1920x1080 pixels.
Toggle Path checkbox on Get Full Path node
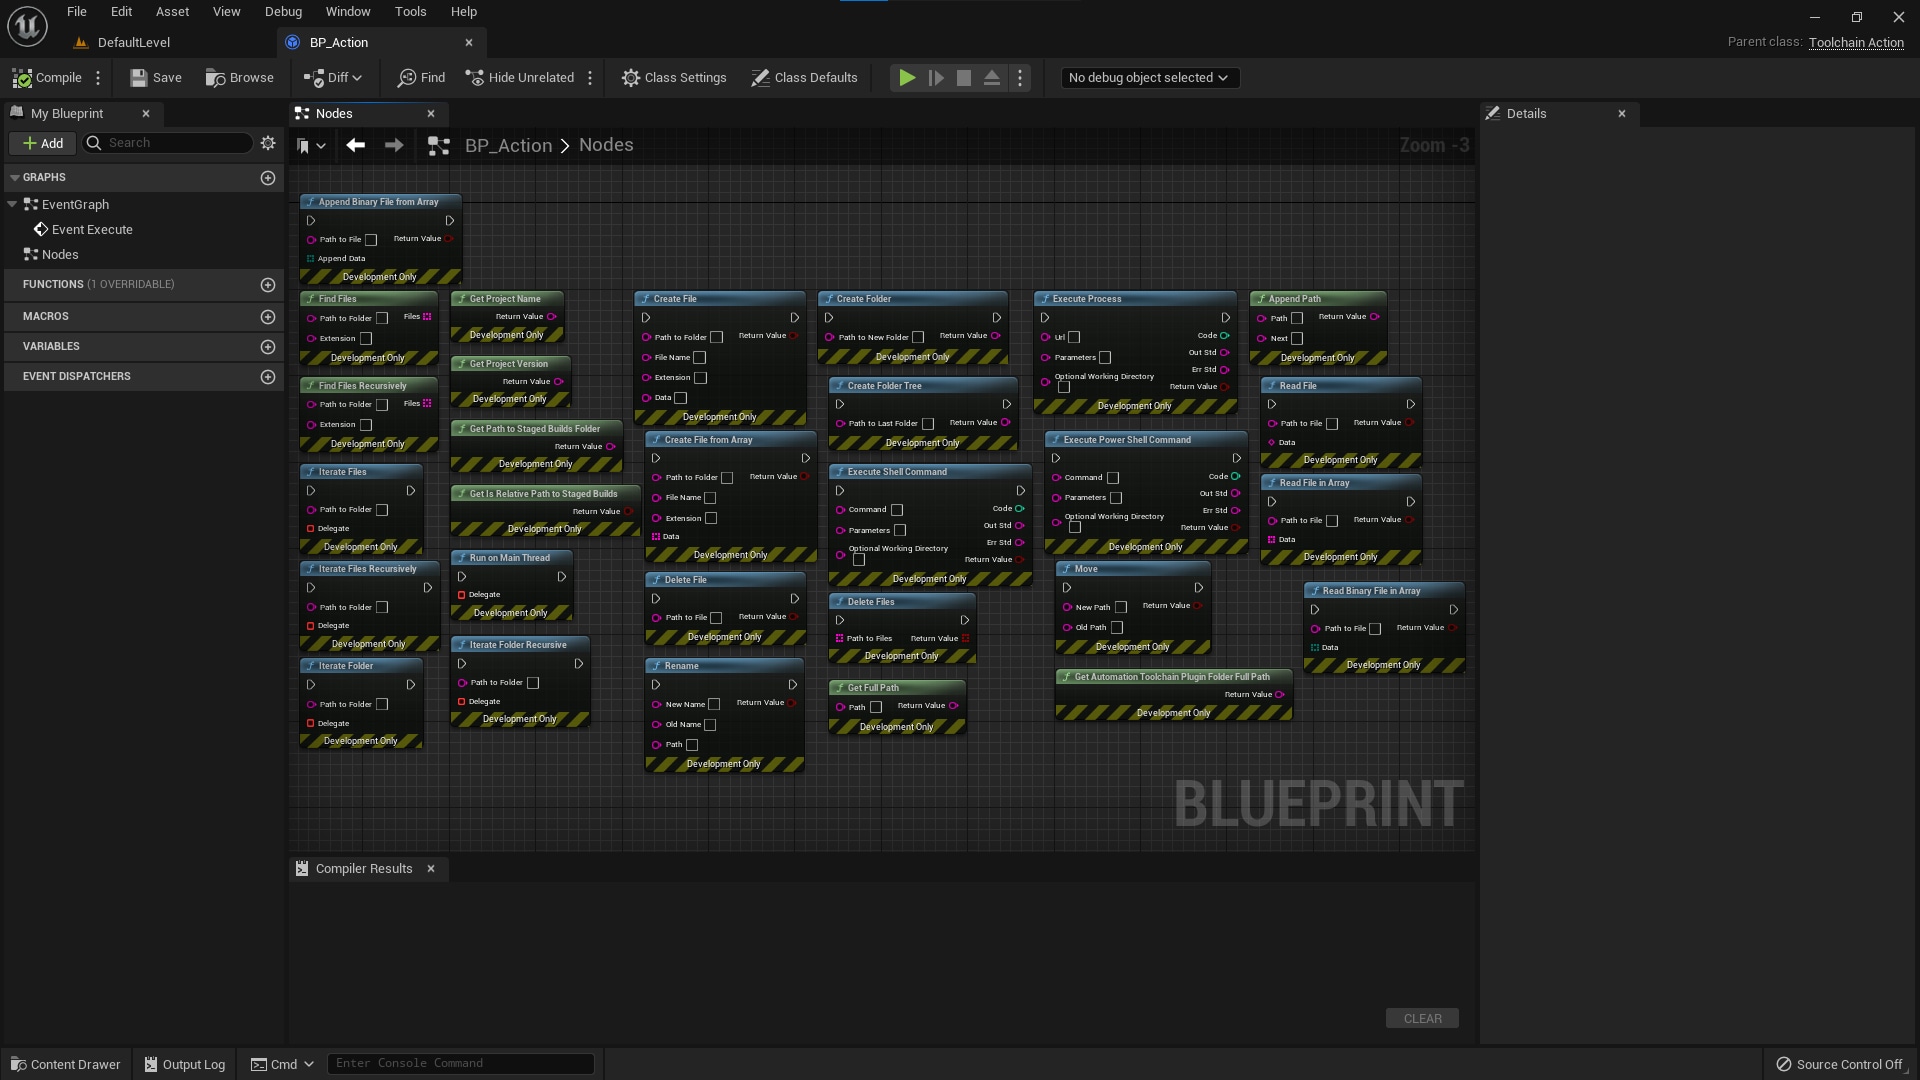[x=876, y=708]
